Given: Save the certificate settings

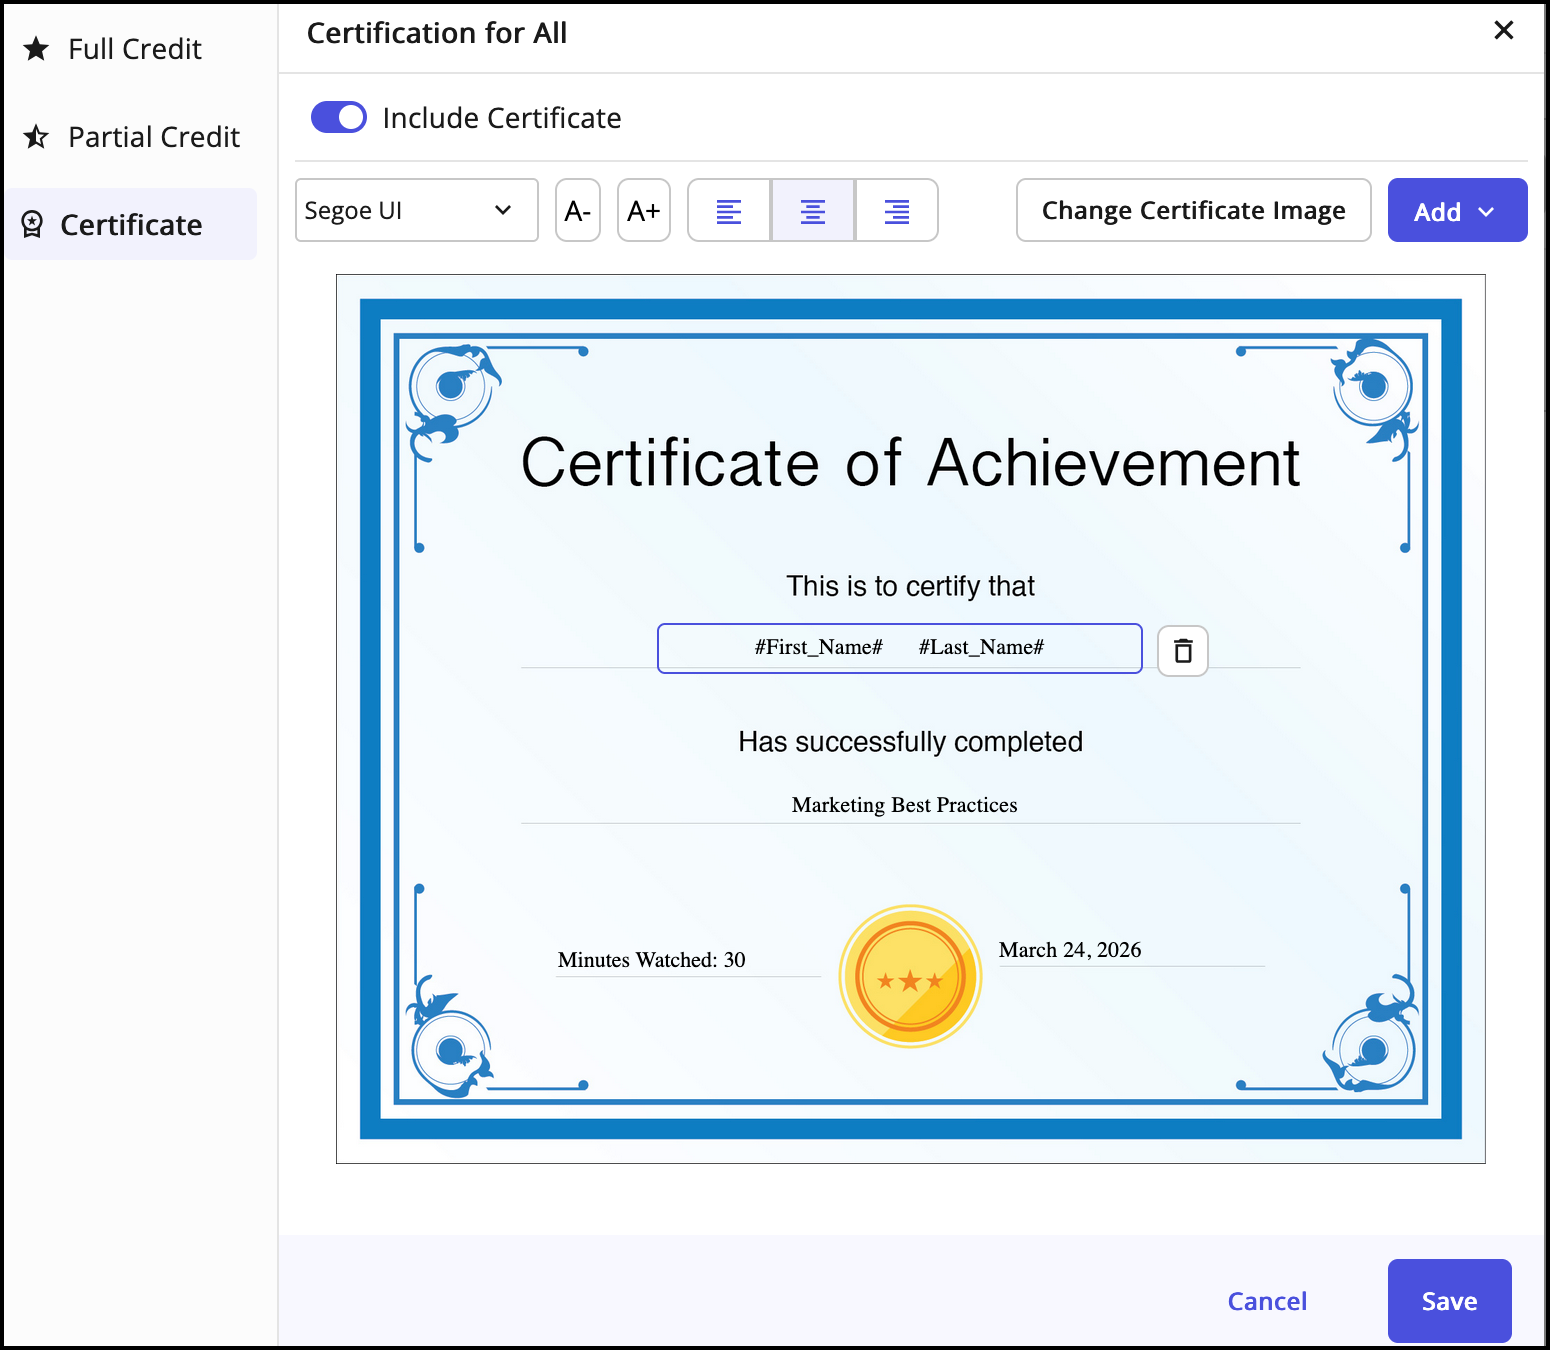Looking at the screenshot, I should tap(1450, 1301).
